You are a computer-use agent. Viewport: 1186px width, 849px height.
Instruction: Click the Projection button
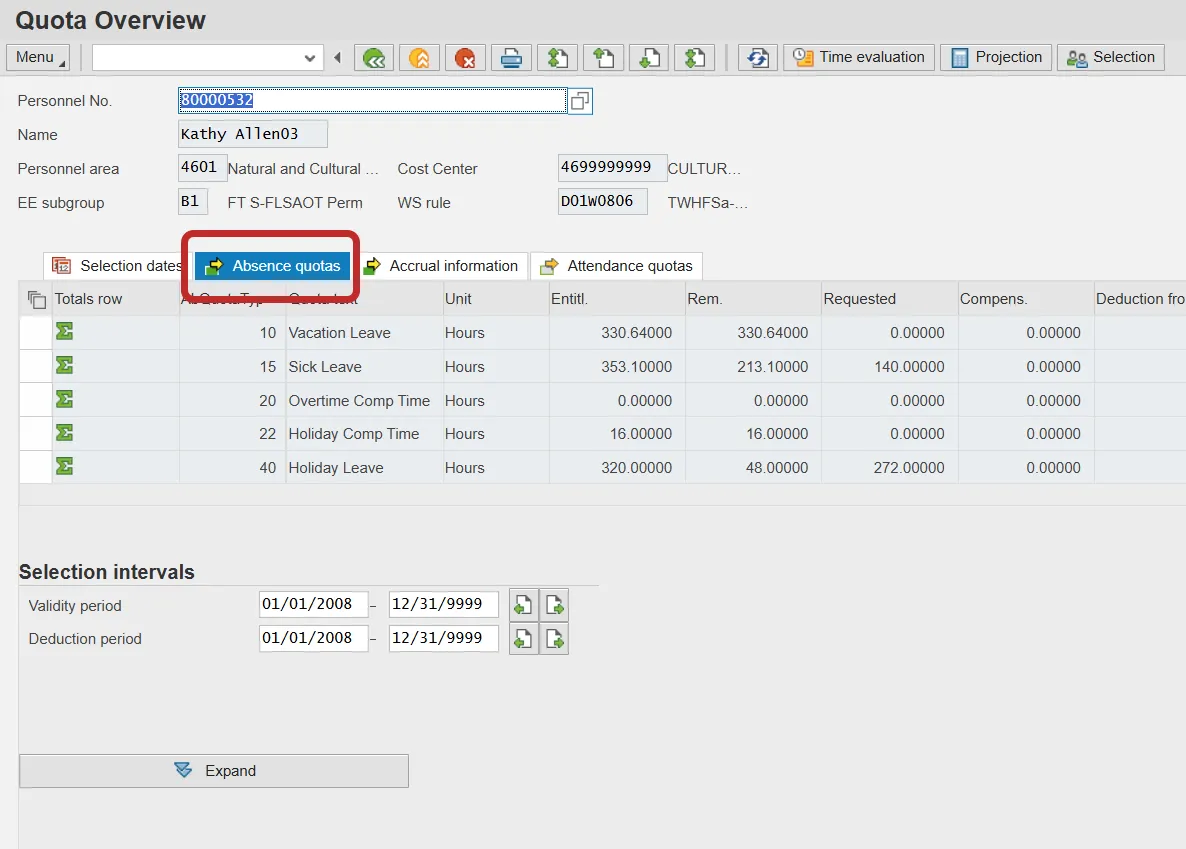coord(997,57)
